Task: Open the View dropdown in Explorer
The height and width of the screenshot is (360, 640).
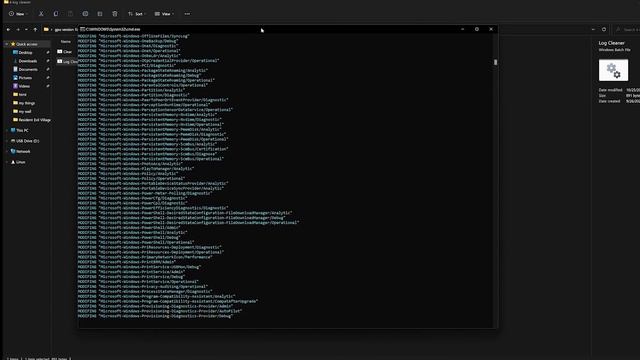Action: click(x=164, y=14)
